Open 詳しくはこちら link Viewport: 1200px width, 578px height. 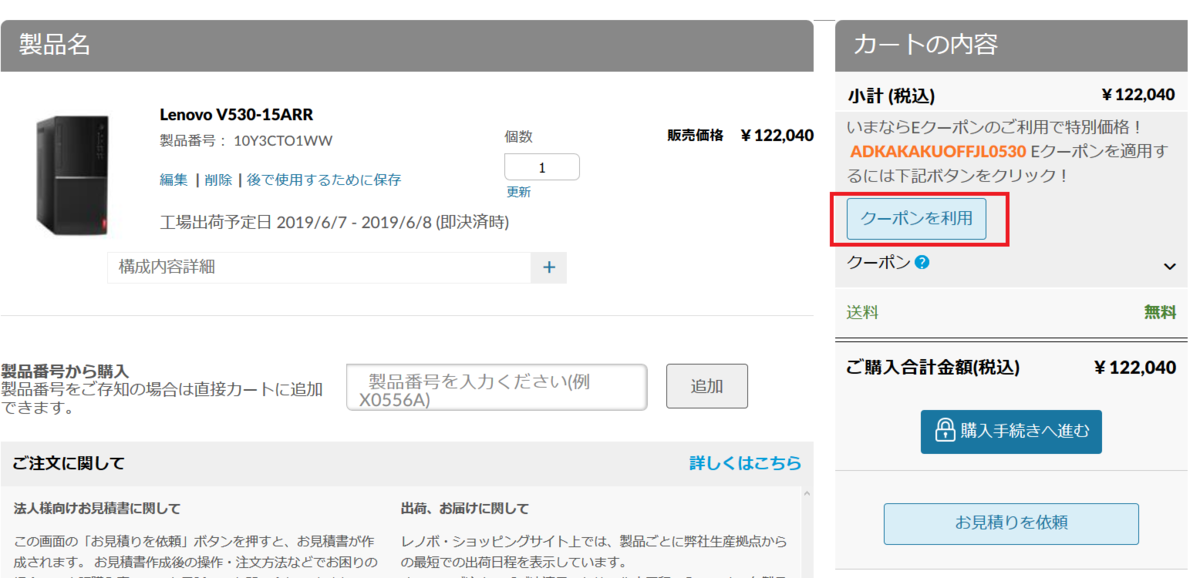point(745,463)
